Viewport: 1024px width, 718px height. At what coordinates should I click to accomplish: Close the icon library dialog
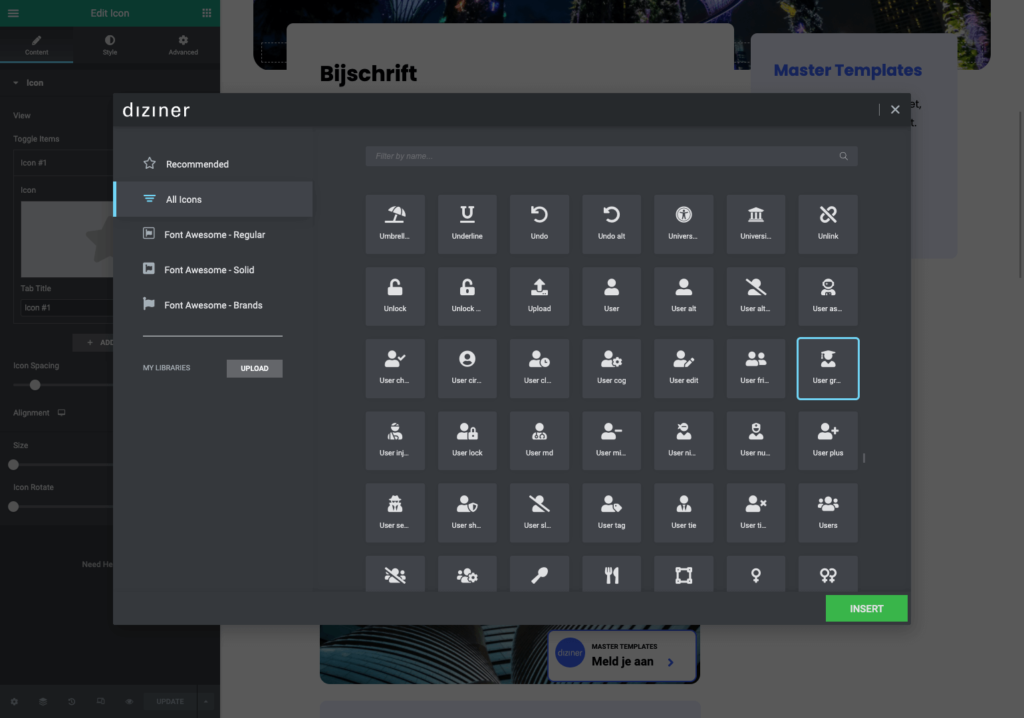click(x=895, y=110)
